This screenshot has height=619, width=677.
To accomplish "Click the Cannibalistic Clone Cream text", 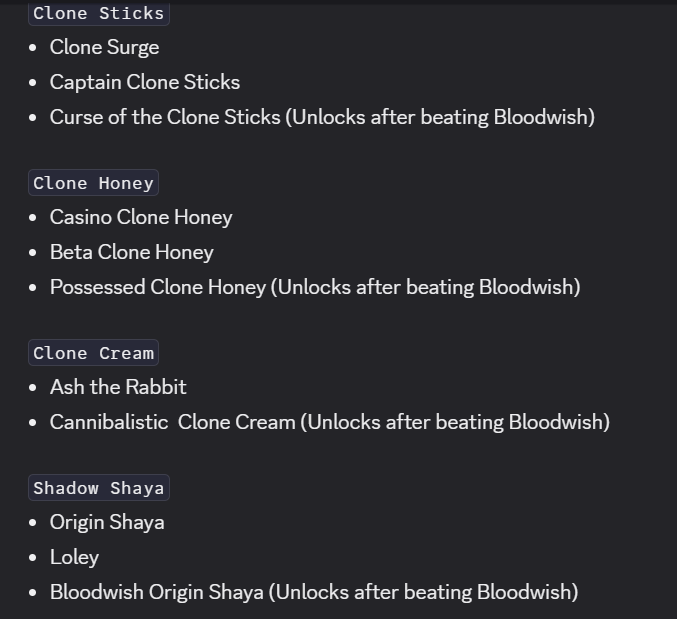I will point(172,422).
